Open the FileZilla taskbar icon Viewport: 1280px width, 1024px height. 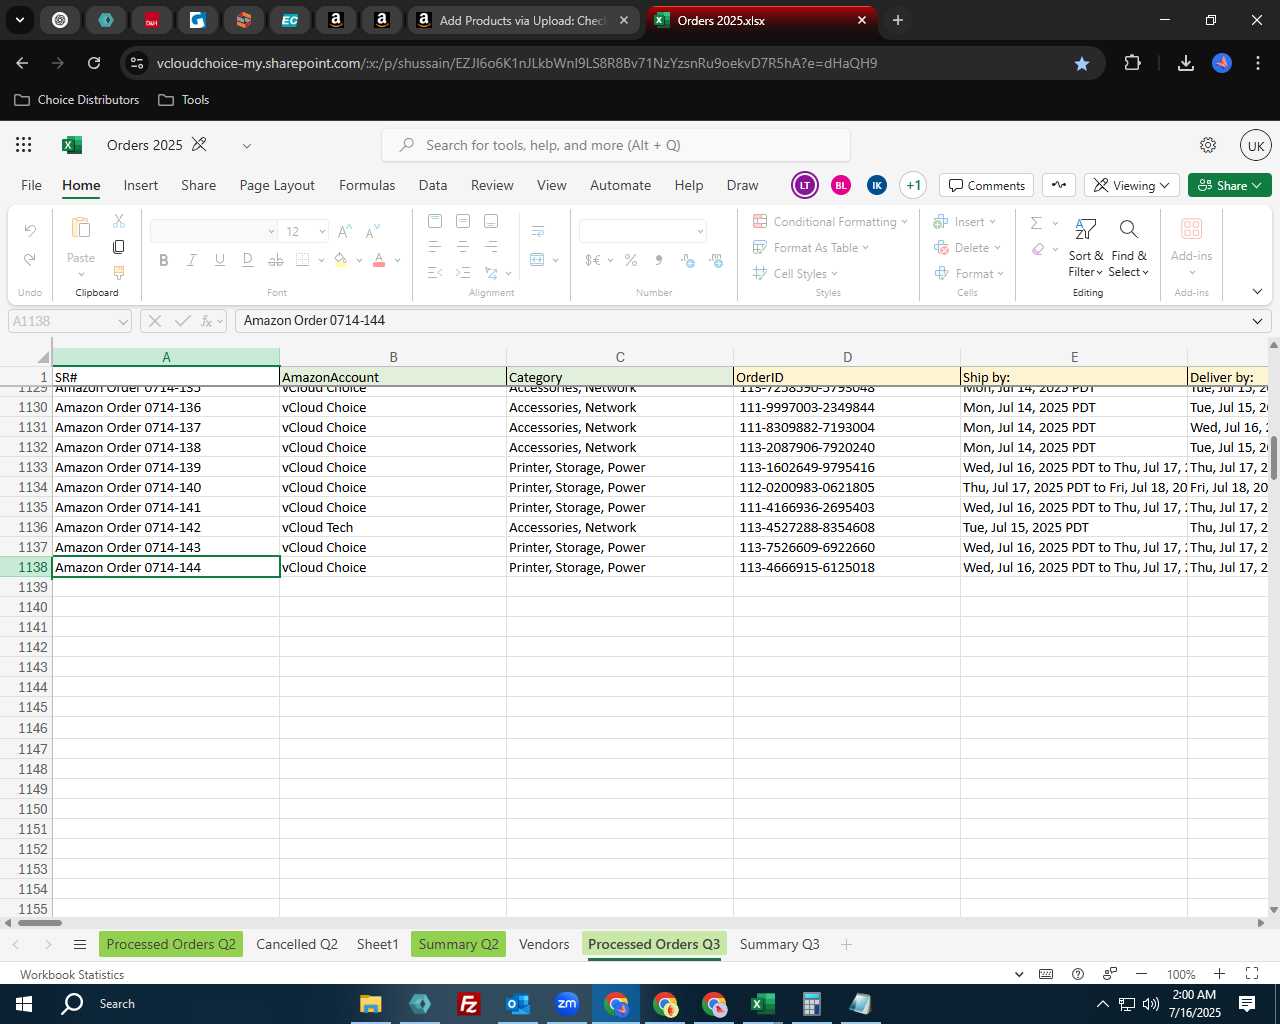point(468,1004)
